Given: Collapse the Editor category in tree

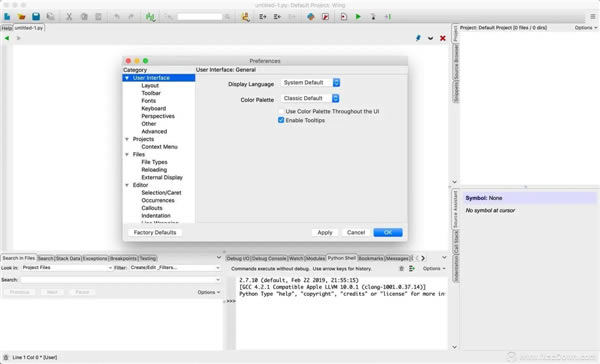Looking at the screenshot, I should click(127, 185).
